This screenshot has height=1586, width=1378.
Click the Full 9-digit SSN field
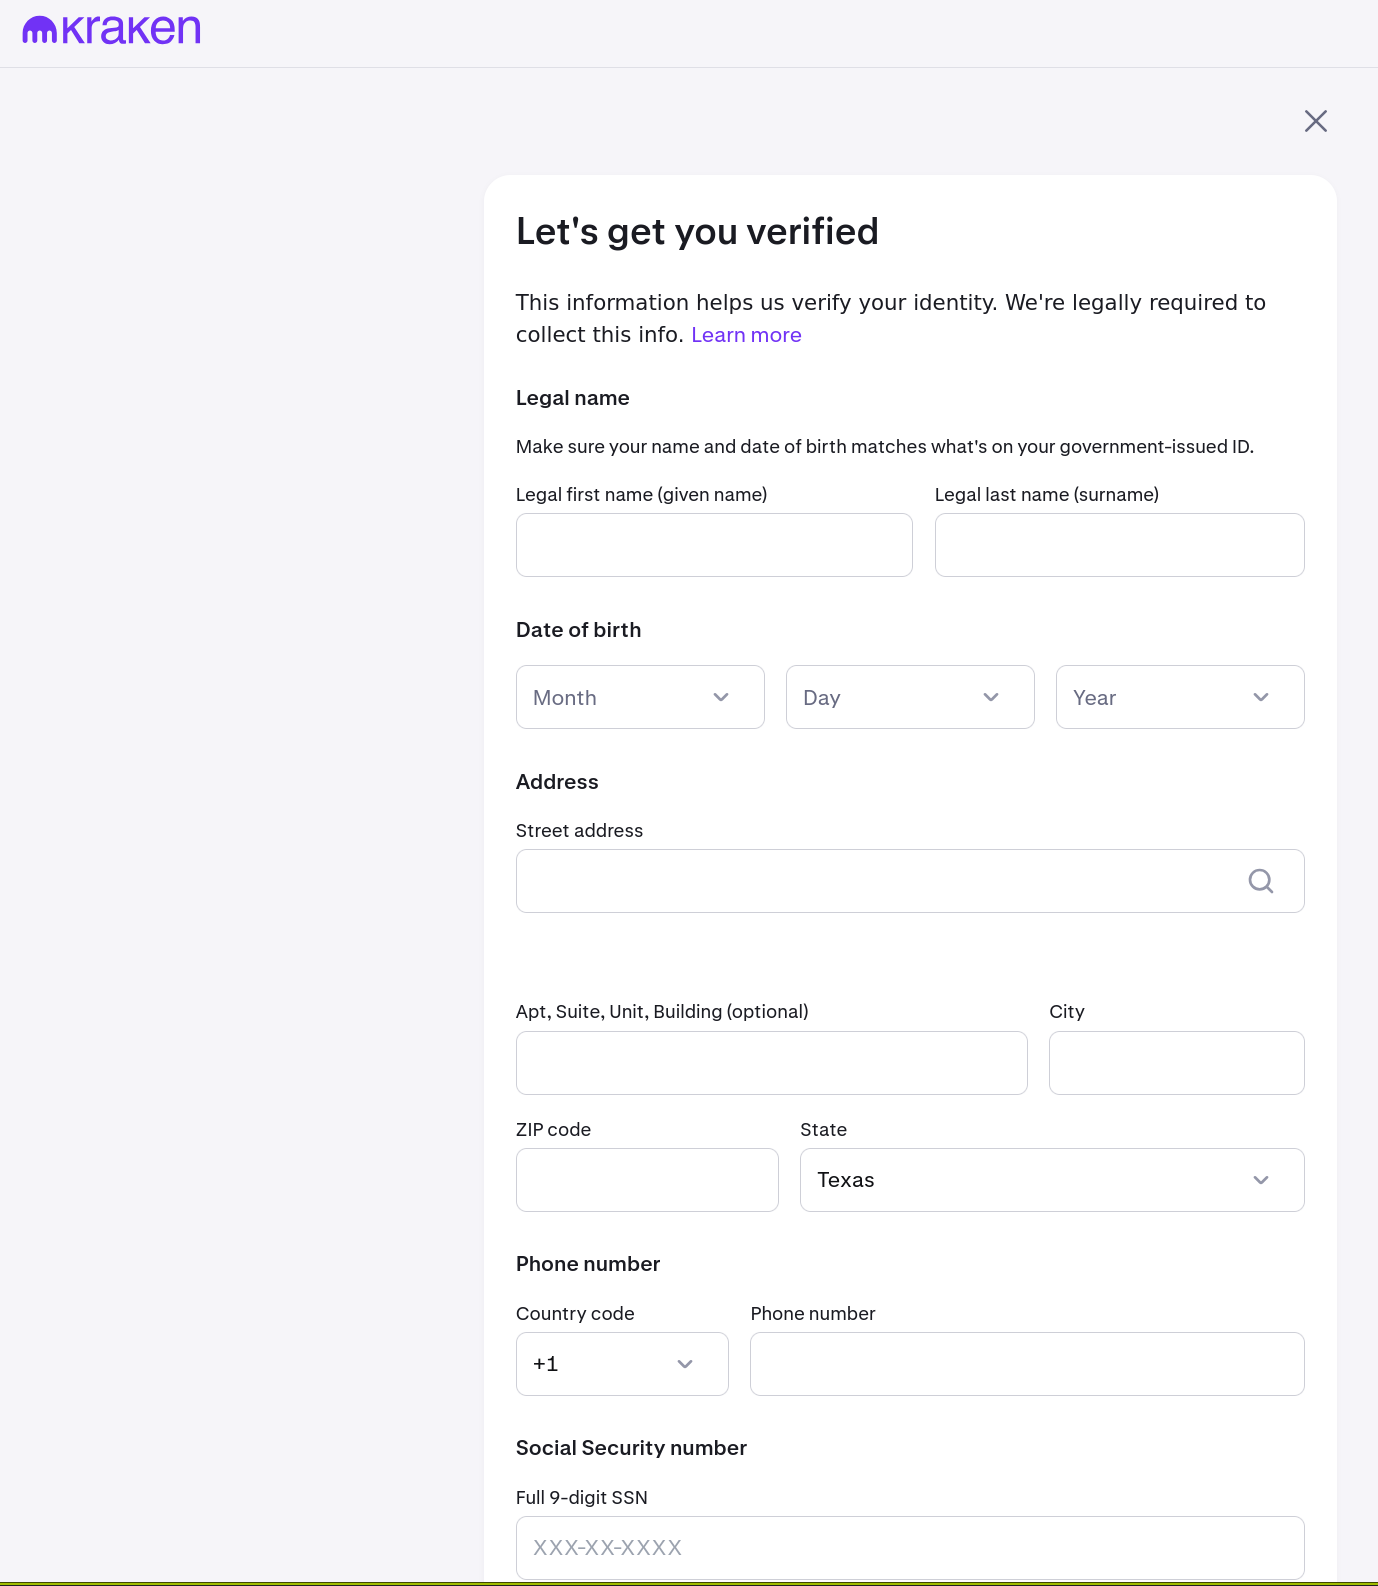pyautogui.click(x=910, y=1548)
